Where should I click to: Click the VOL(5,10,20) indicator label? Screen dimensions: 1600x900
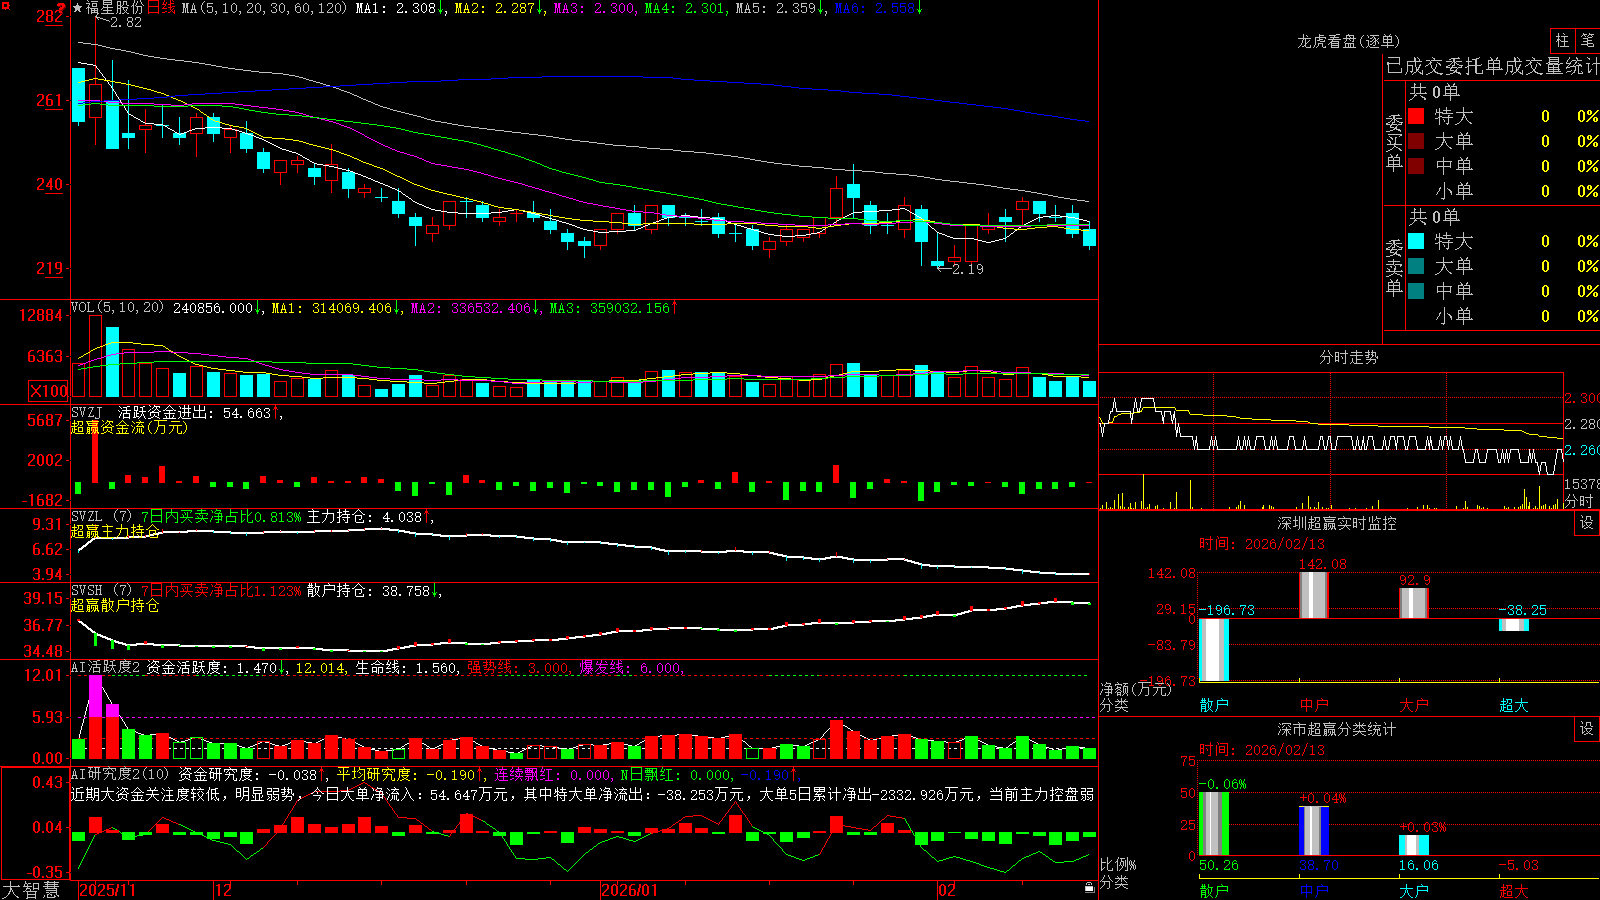(117, 308)
